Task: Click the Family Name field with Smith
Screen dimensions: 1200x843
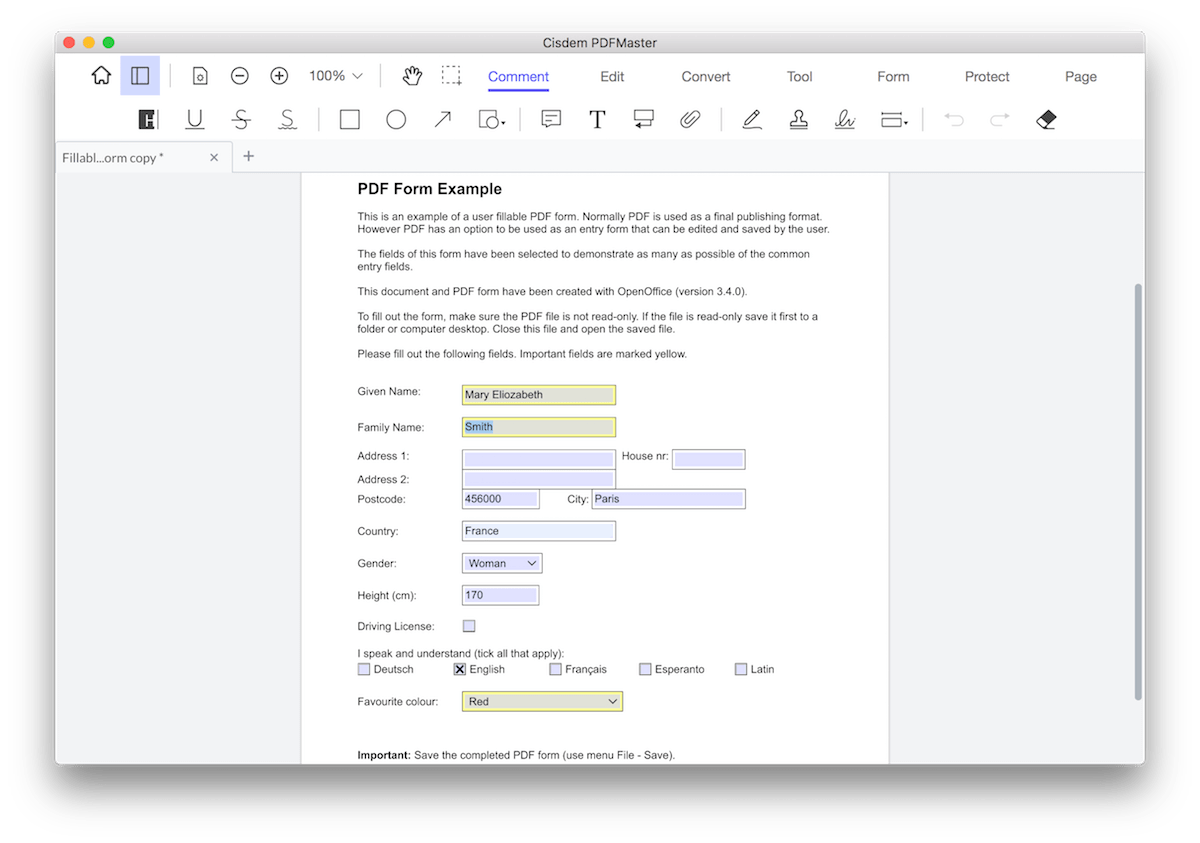Action: pos(539,427)
